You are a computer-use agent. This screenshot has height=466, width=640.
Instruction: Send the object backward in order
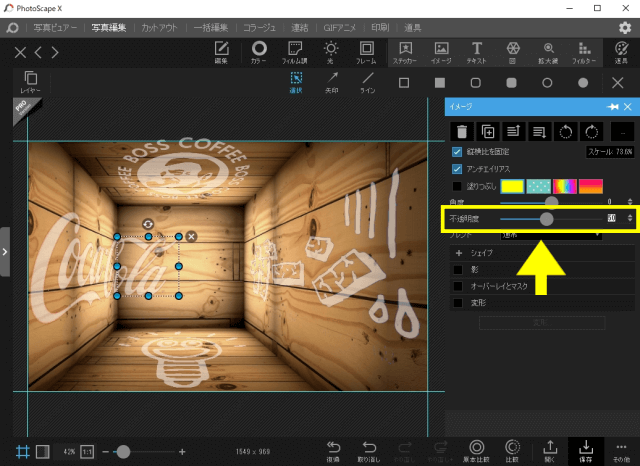539,131
